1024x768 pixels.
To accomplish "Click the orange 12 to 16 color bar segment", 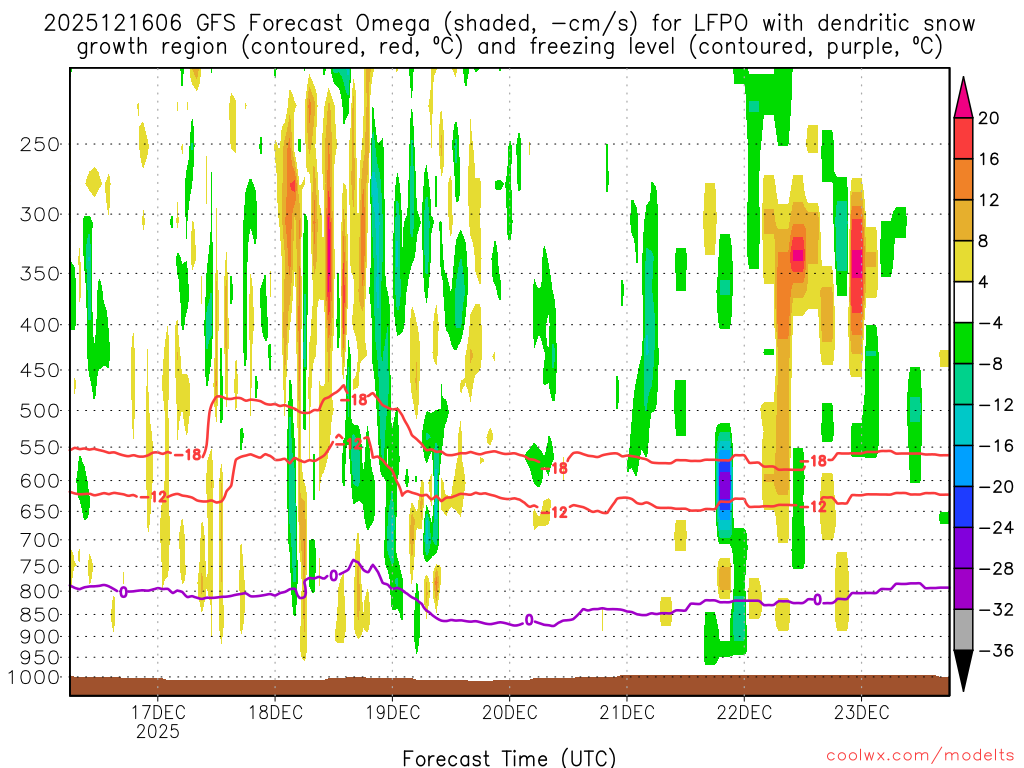I will (x=963, y=180).
